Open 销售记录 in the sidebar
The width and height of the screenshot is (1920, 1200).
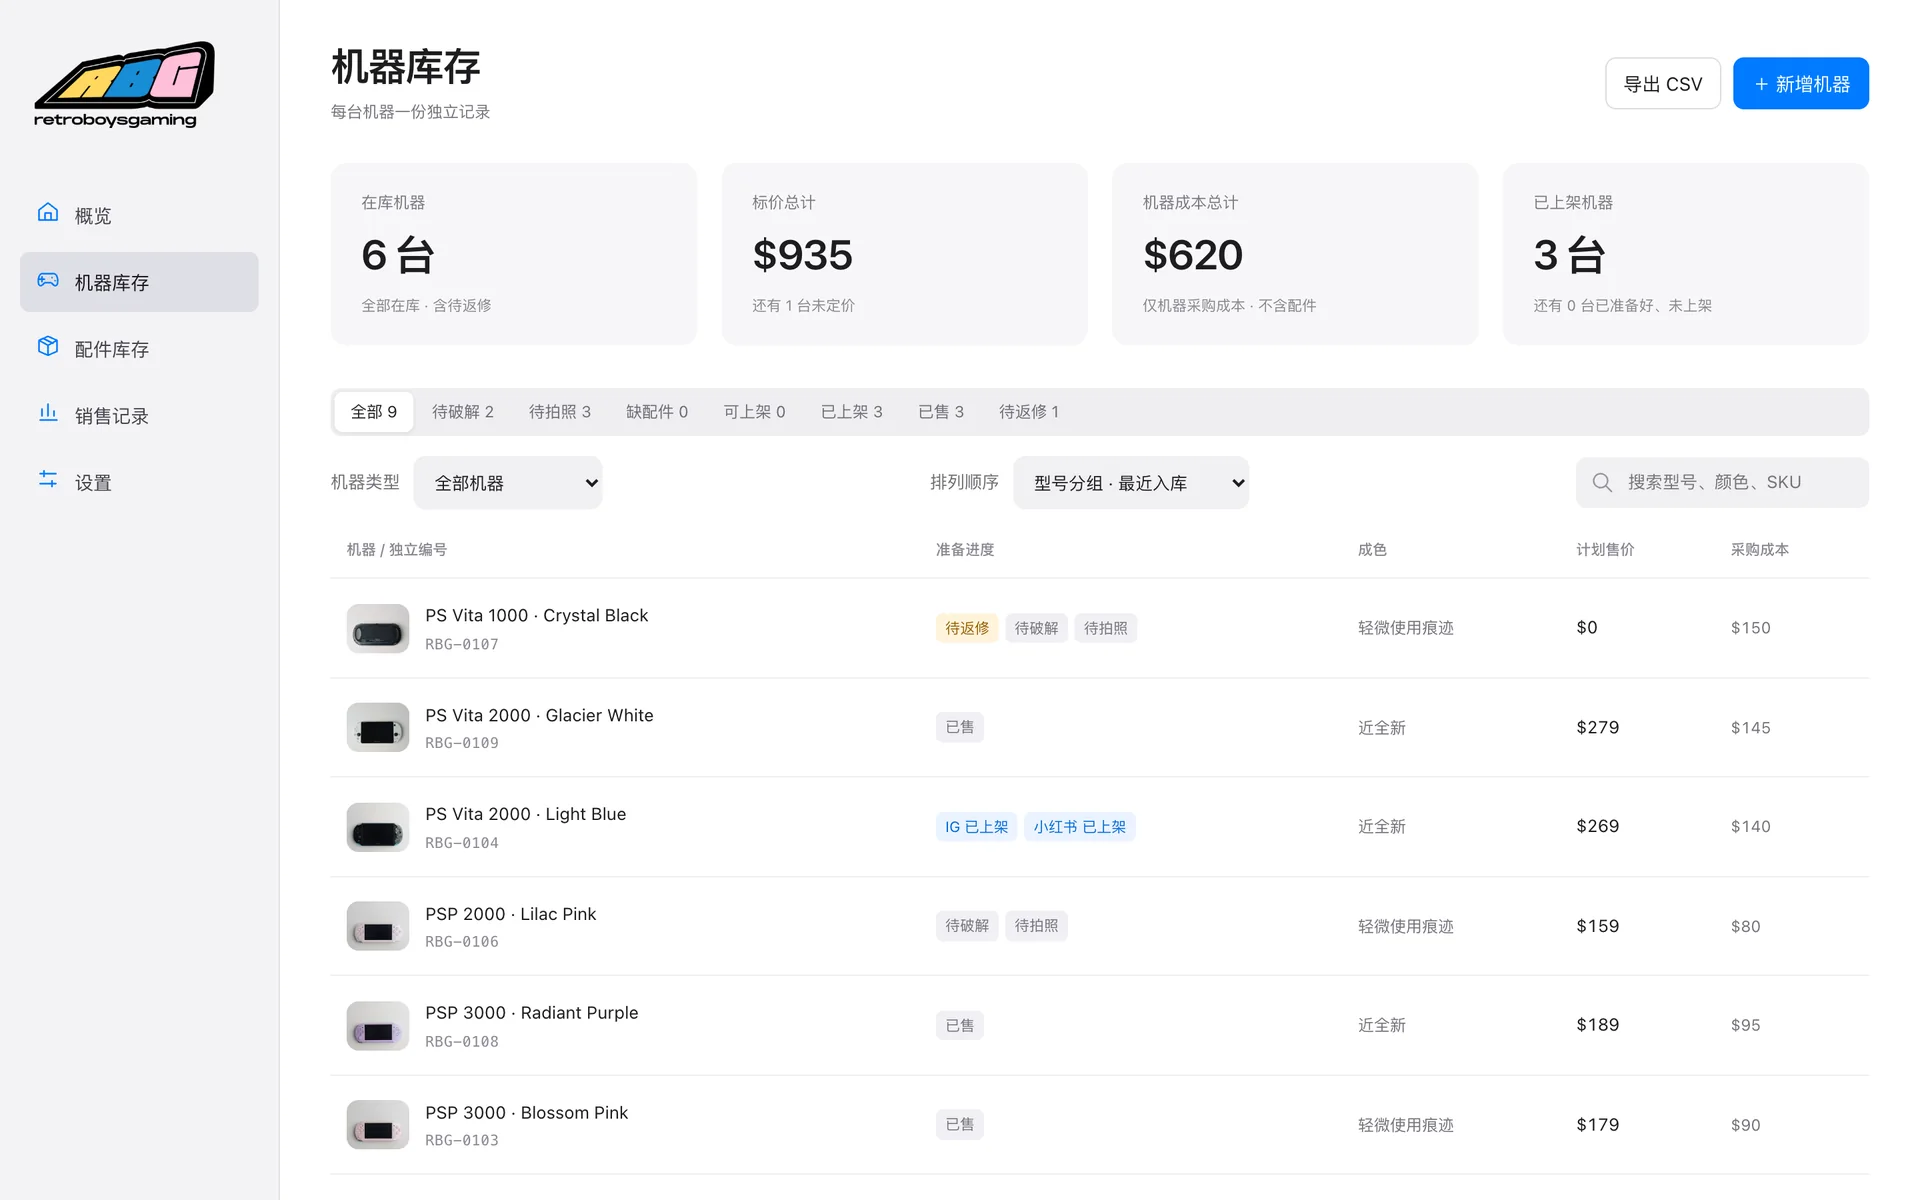click(x=139, y=416)
